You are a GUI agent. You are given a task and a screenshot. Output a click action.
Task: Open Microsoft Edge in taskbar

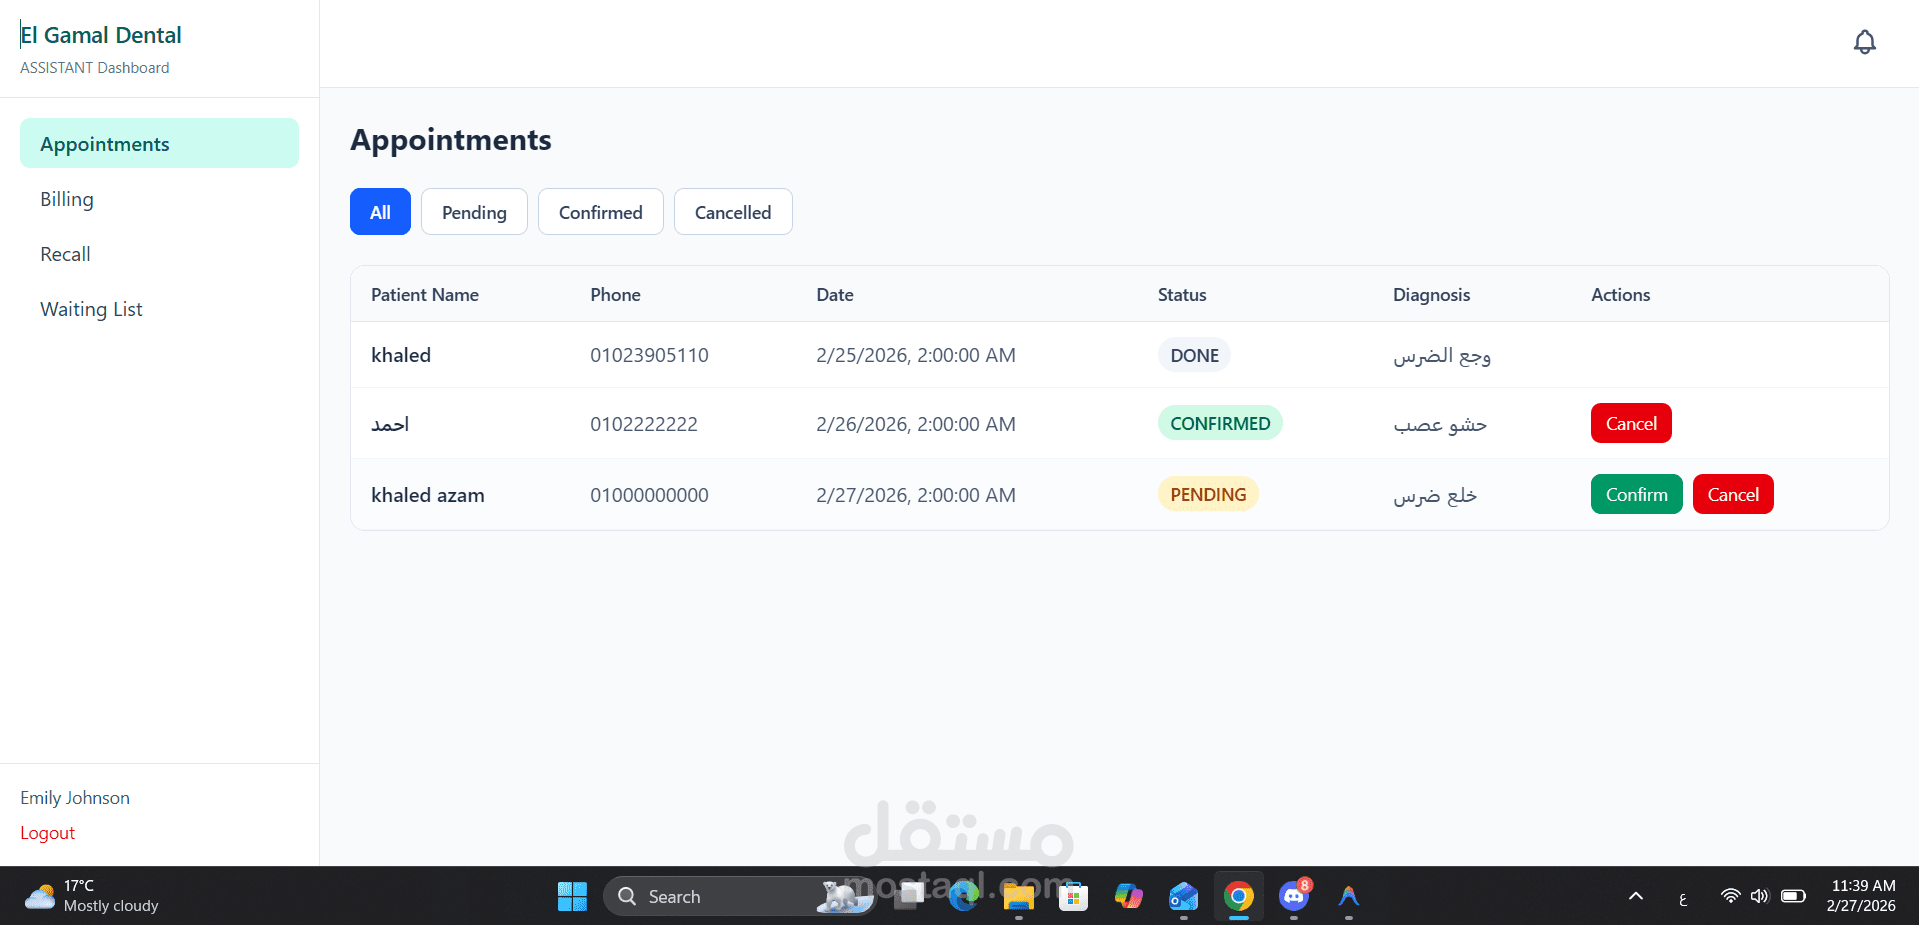click(964, 896)
